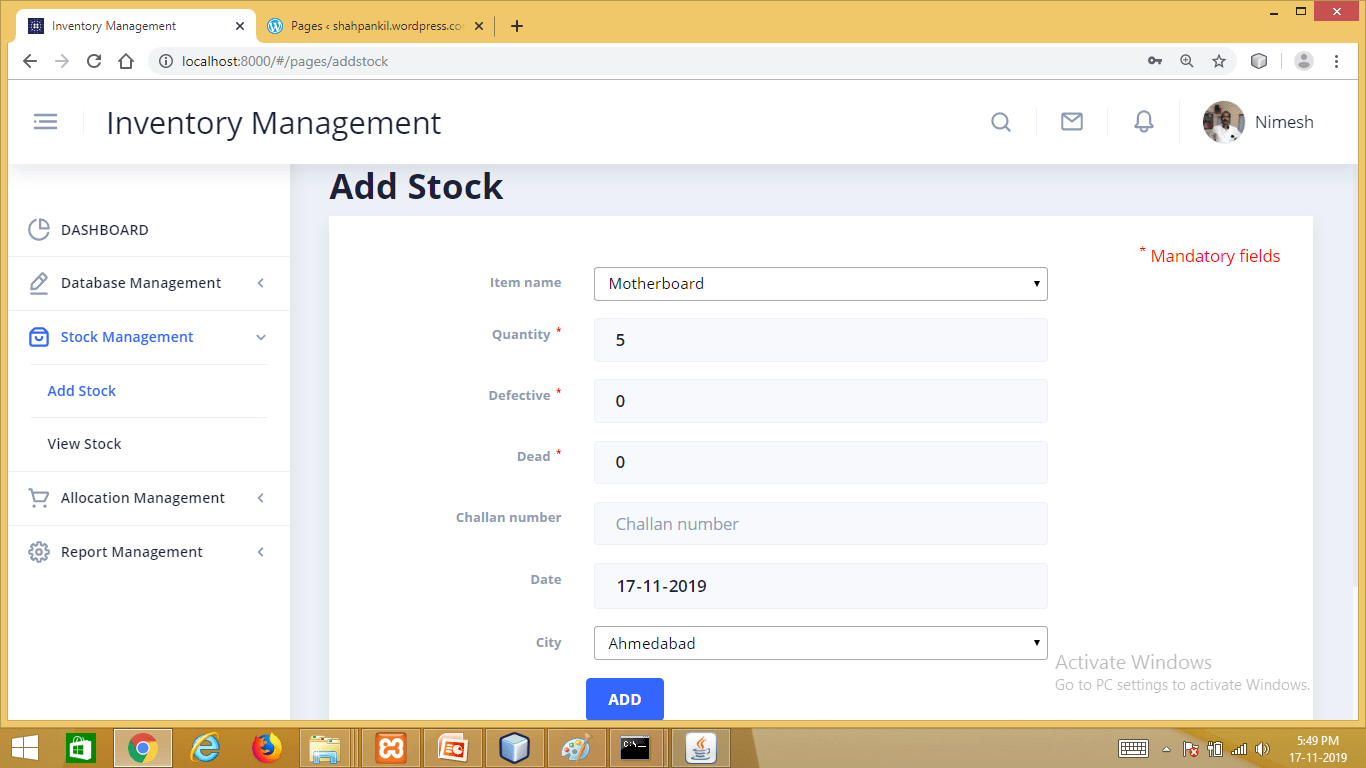Click the Challan number input field
The width and height of the screenshot is (1366, 768).
pyautogui.click(x=820, y=523)
